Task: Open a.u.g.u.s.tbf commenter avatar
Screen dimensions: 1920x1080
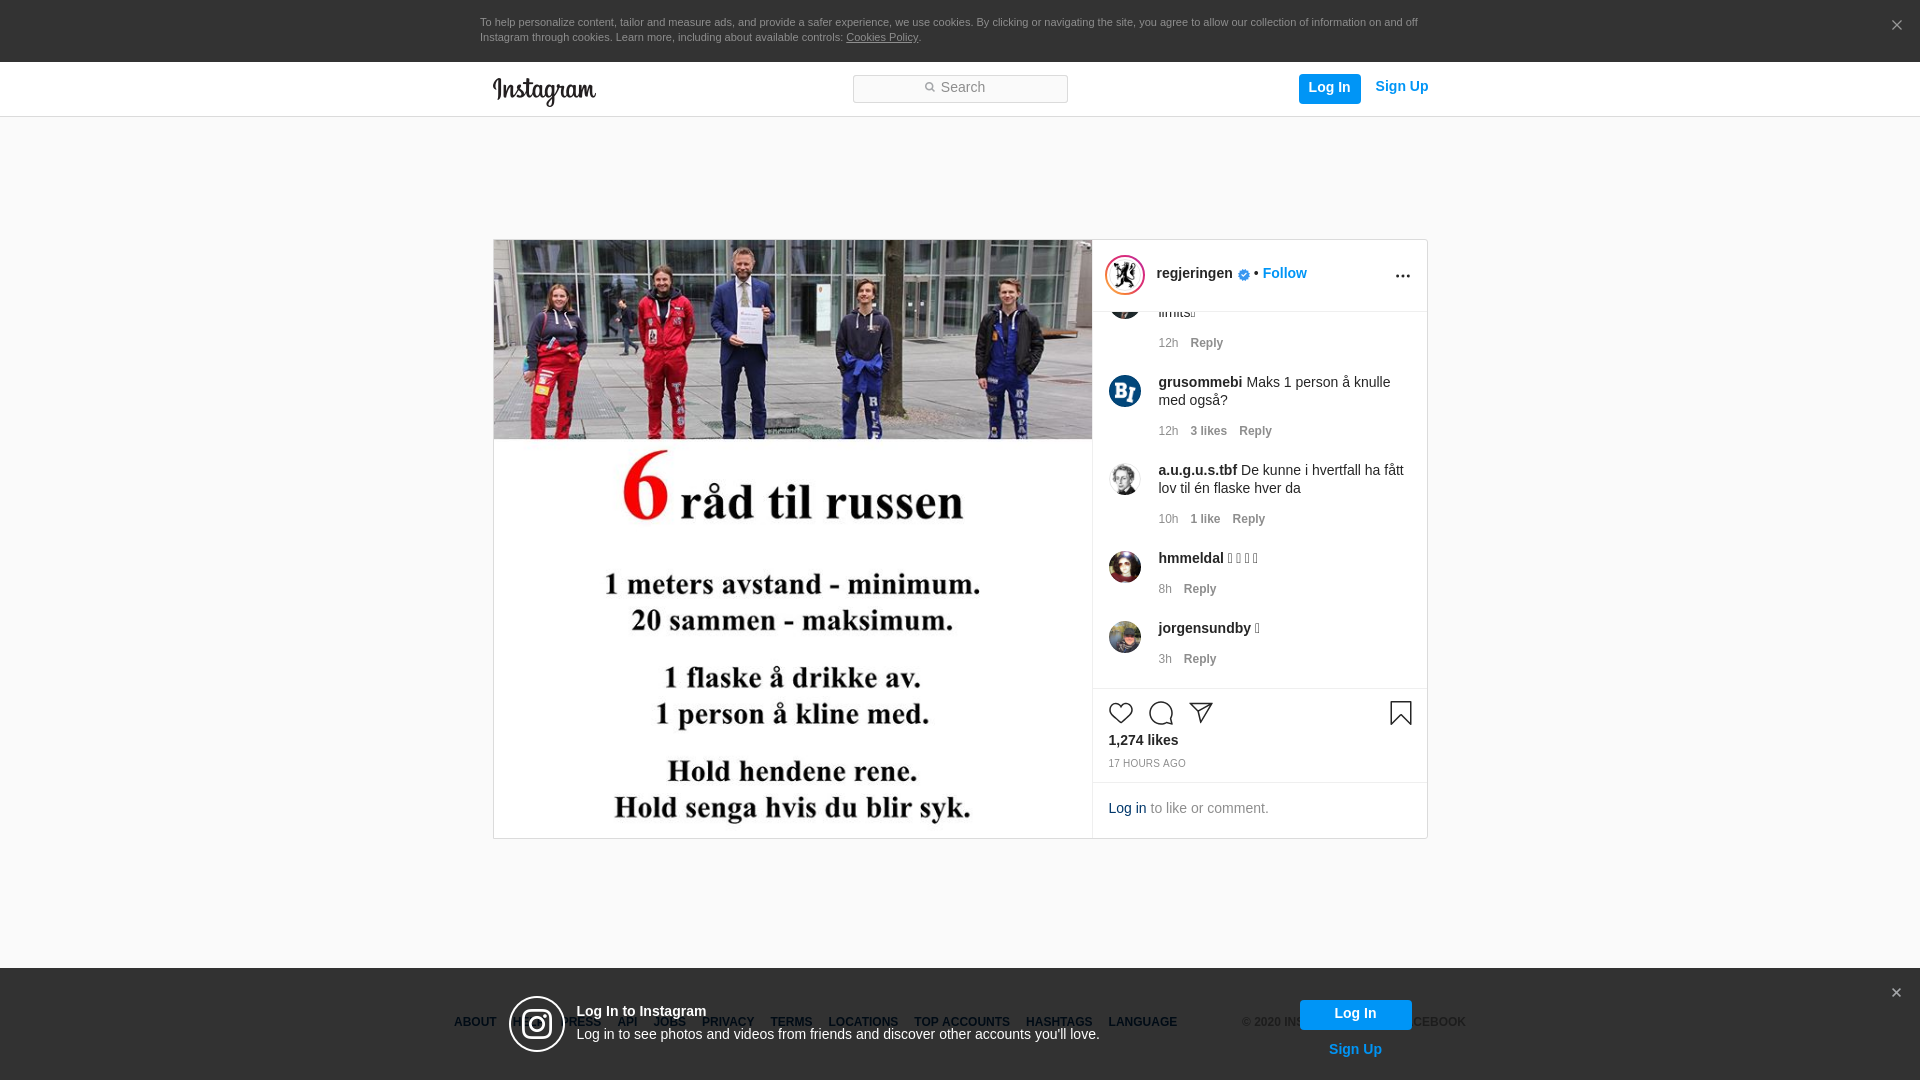Action: click(x=1125, y=479)
